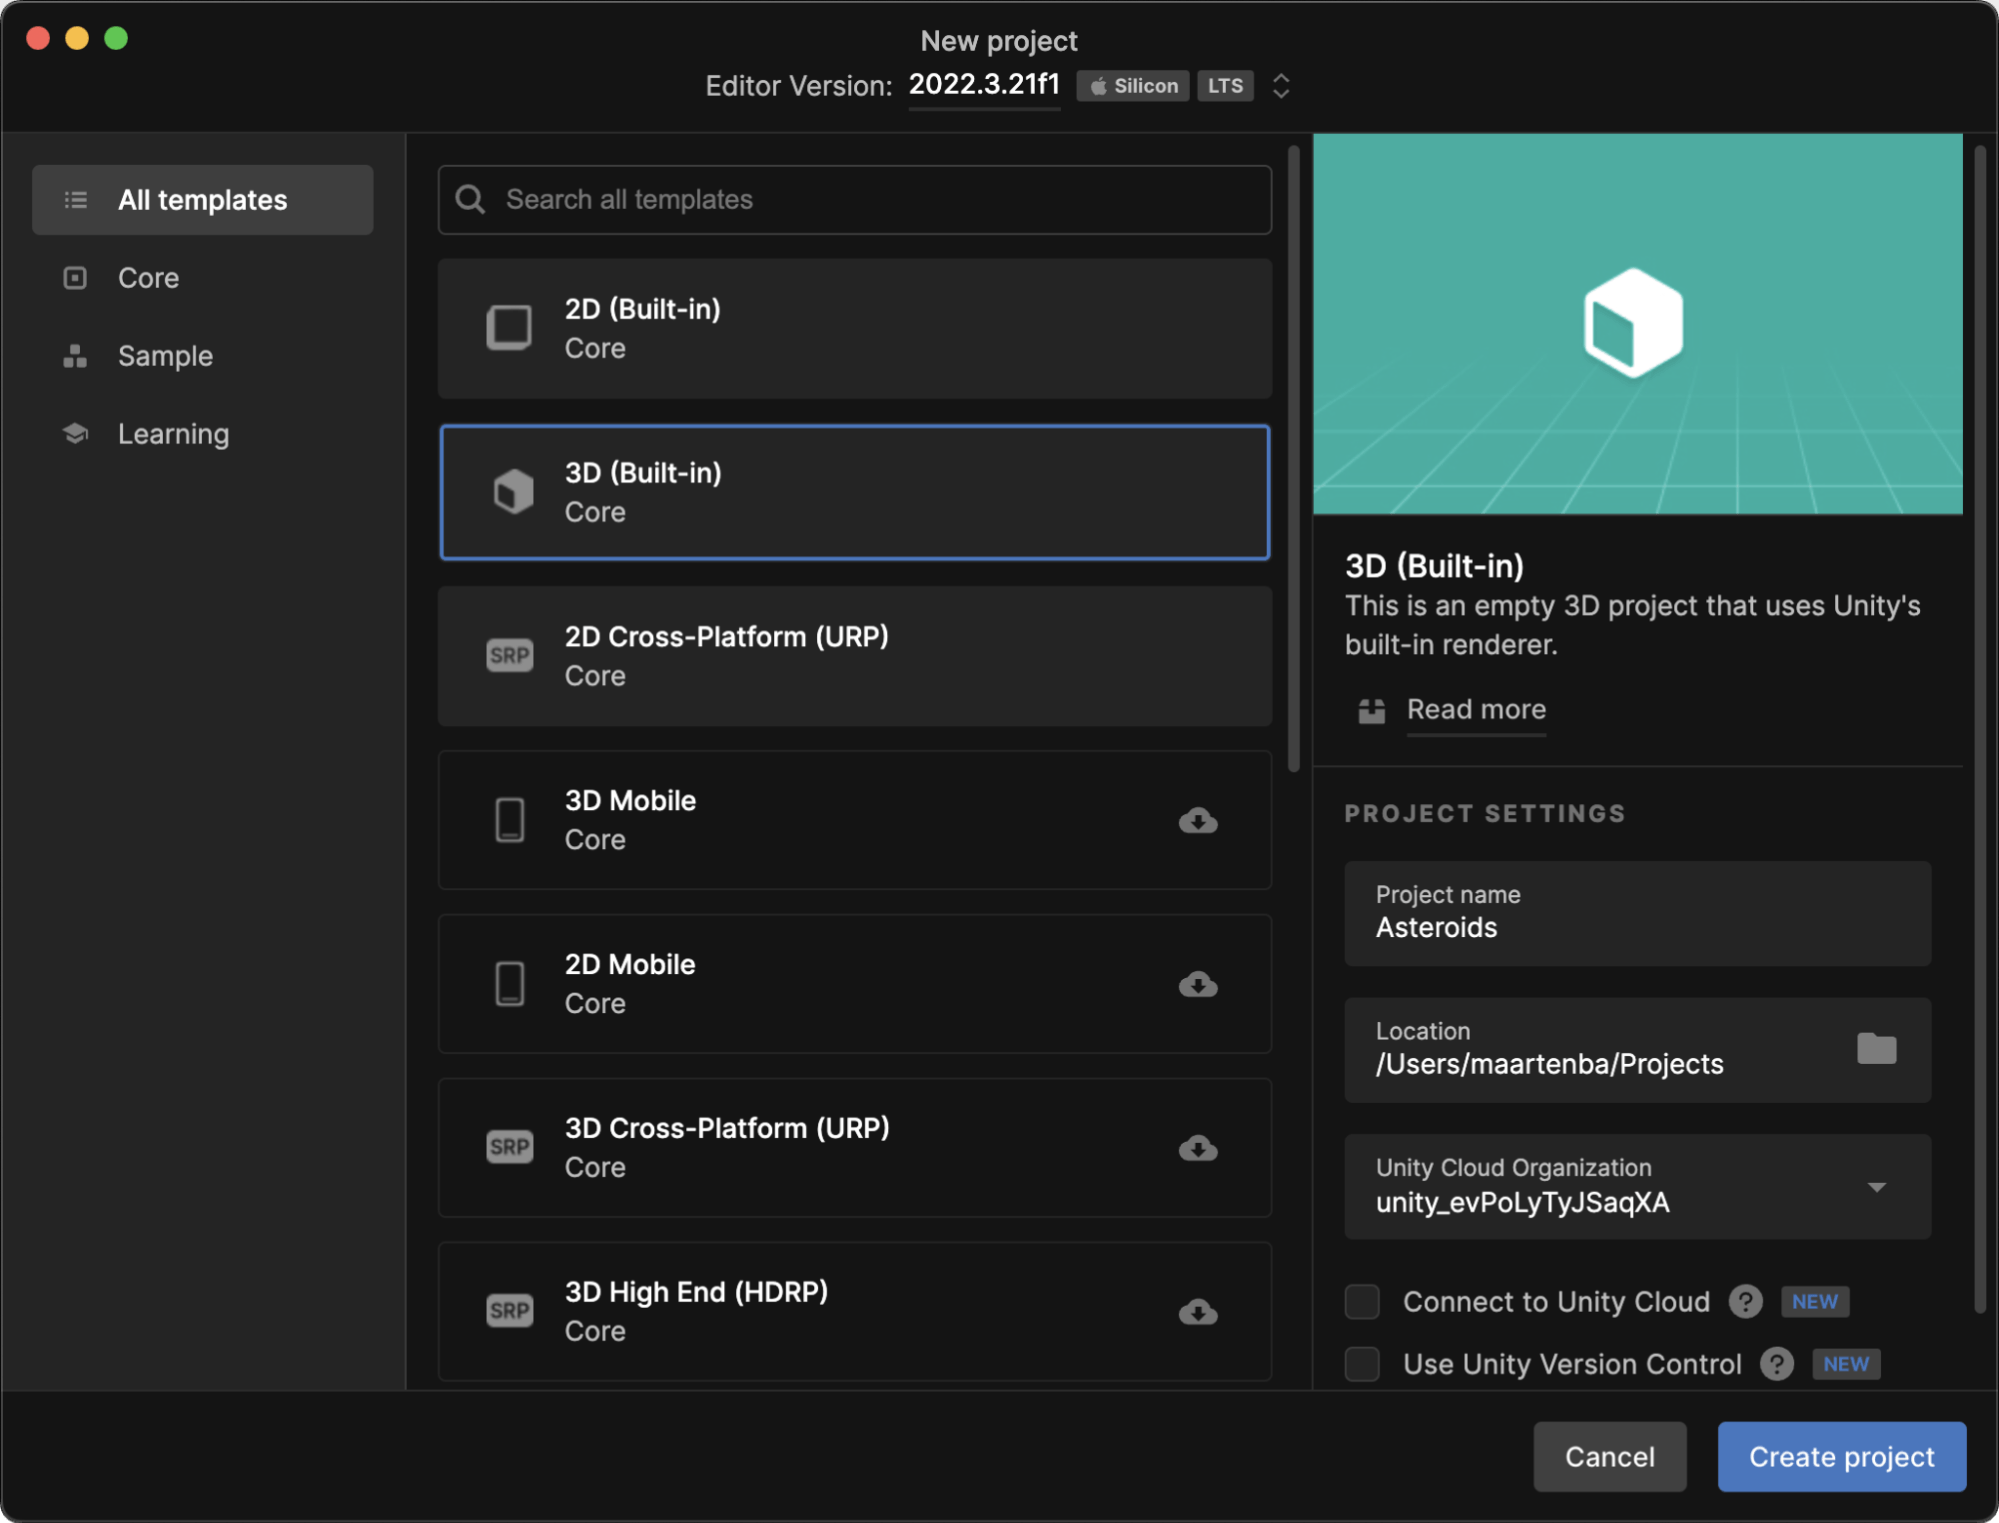Viewport: 1999px width, 1523px height.
Task: Select the 3D Cross-Platform URP template icon
Action: 510,1149
